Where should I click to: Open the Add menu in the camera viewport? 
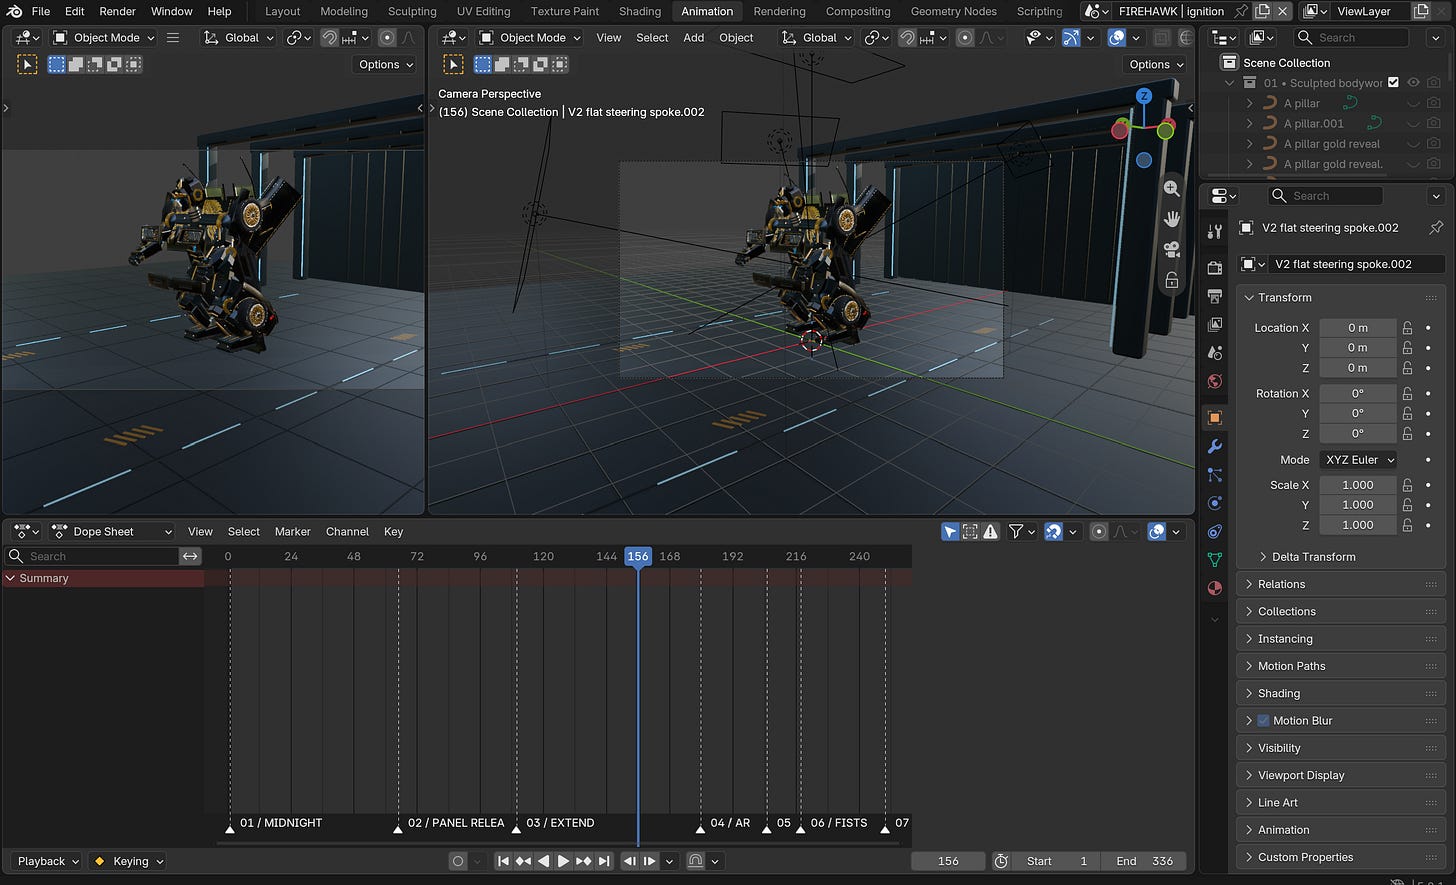pyautogui.click(x=694, y=38)
